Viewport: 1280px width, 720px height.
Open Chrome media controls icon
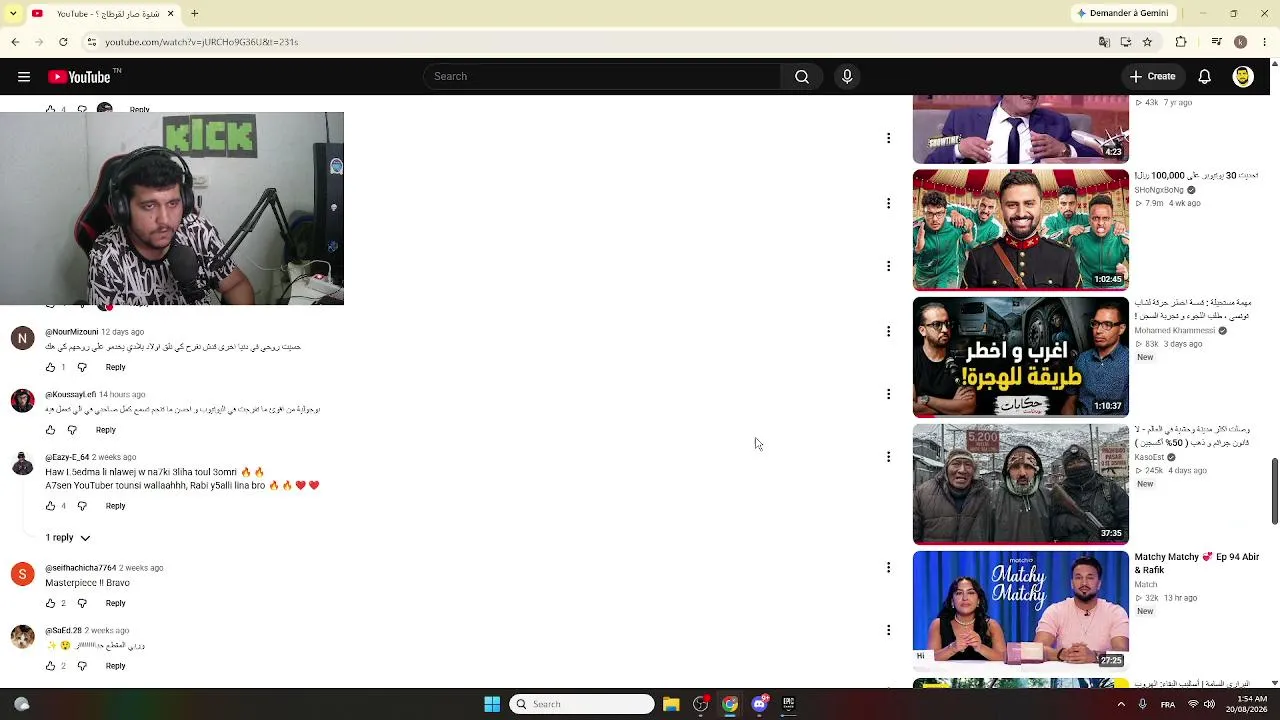pos(1216,42)
